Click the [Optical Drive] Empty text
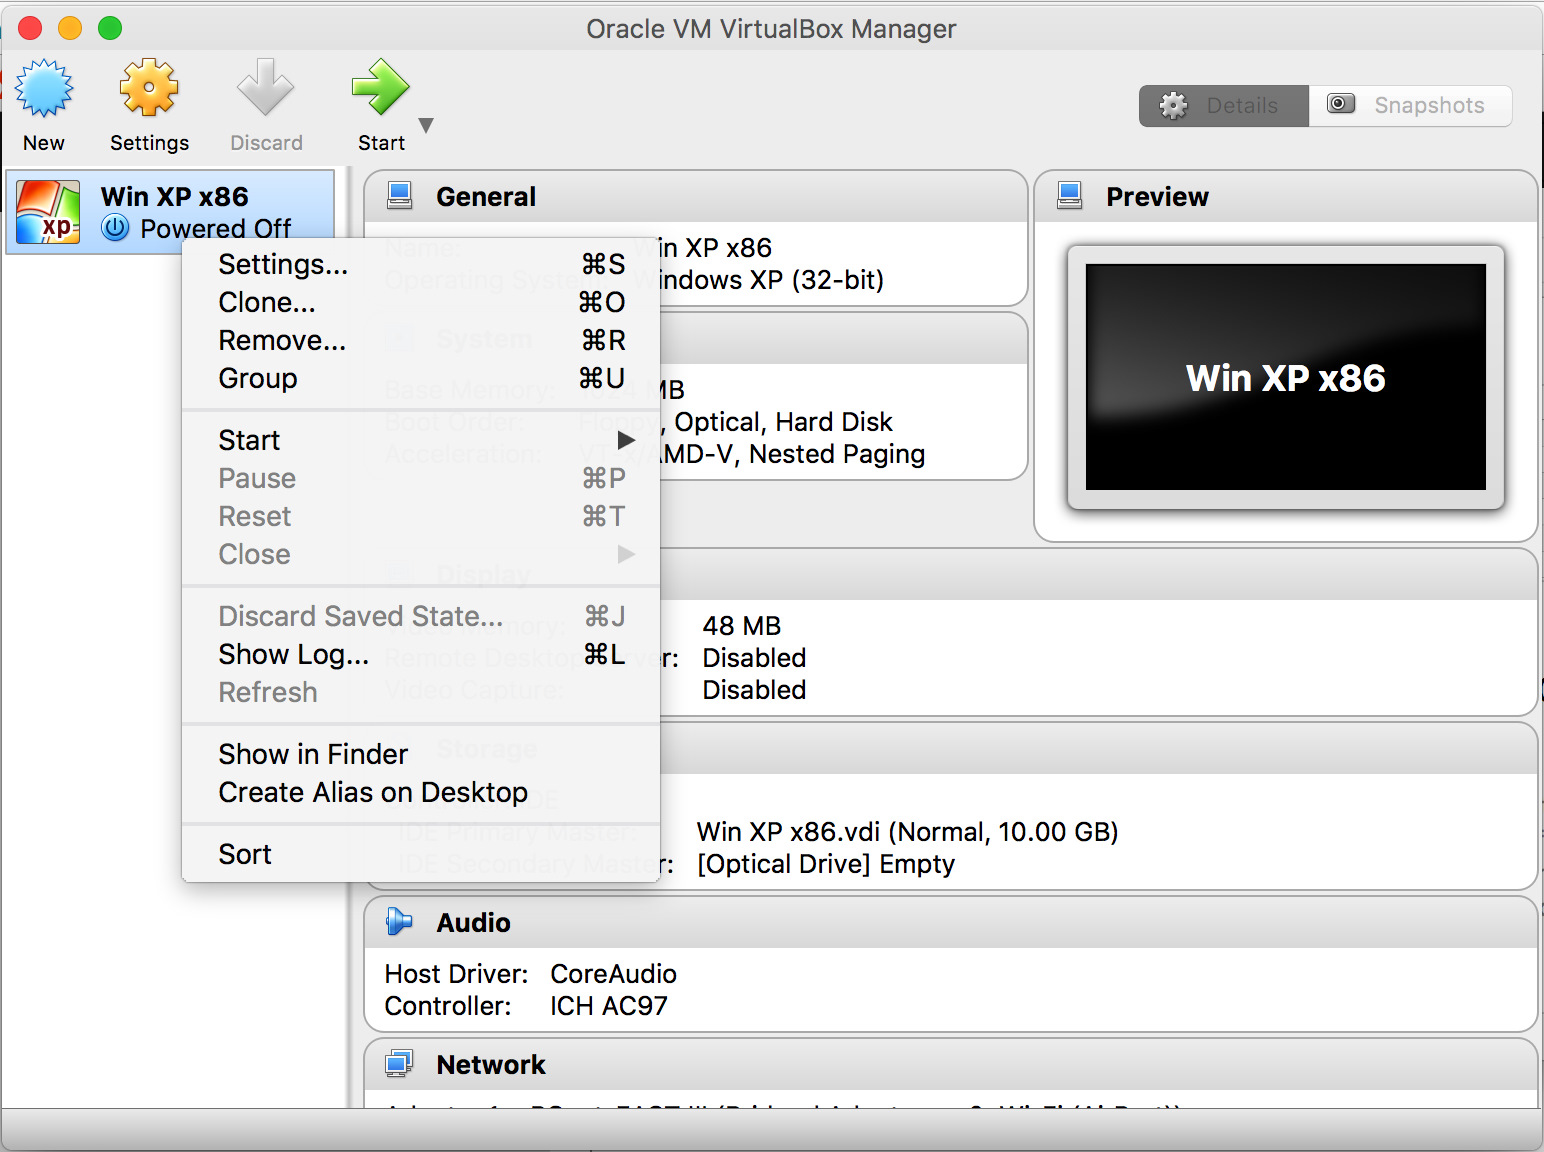Screen dimensions: 1544x1152 coord(826,864)
